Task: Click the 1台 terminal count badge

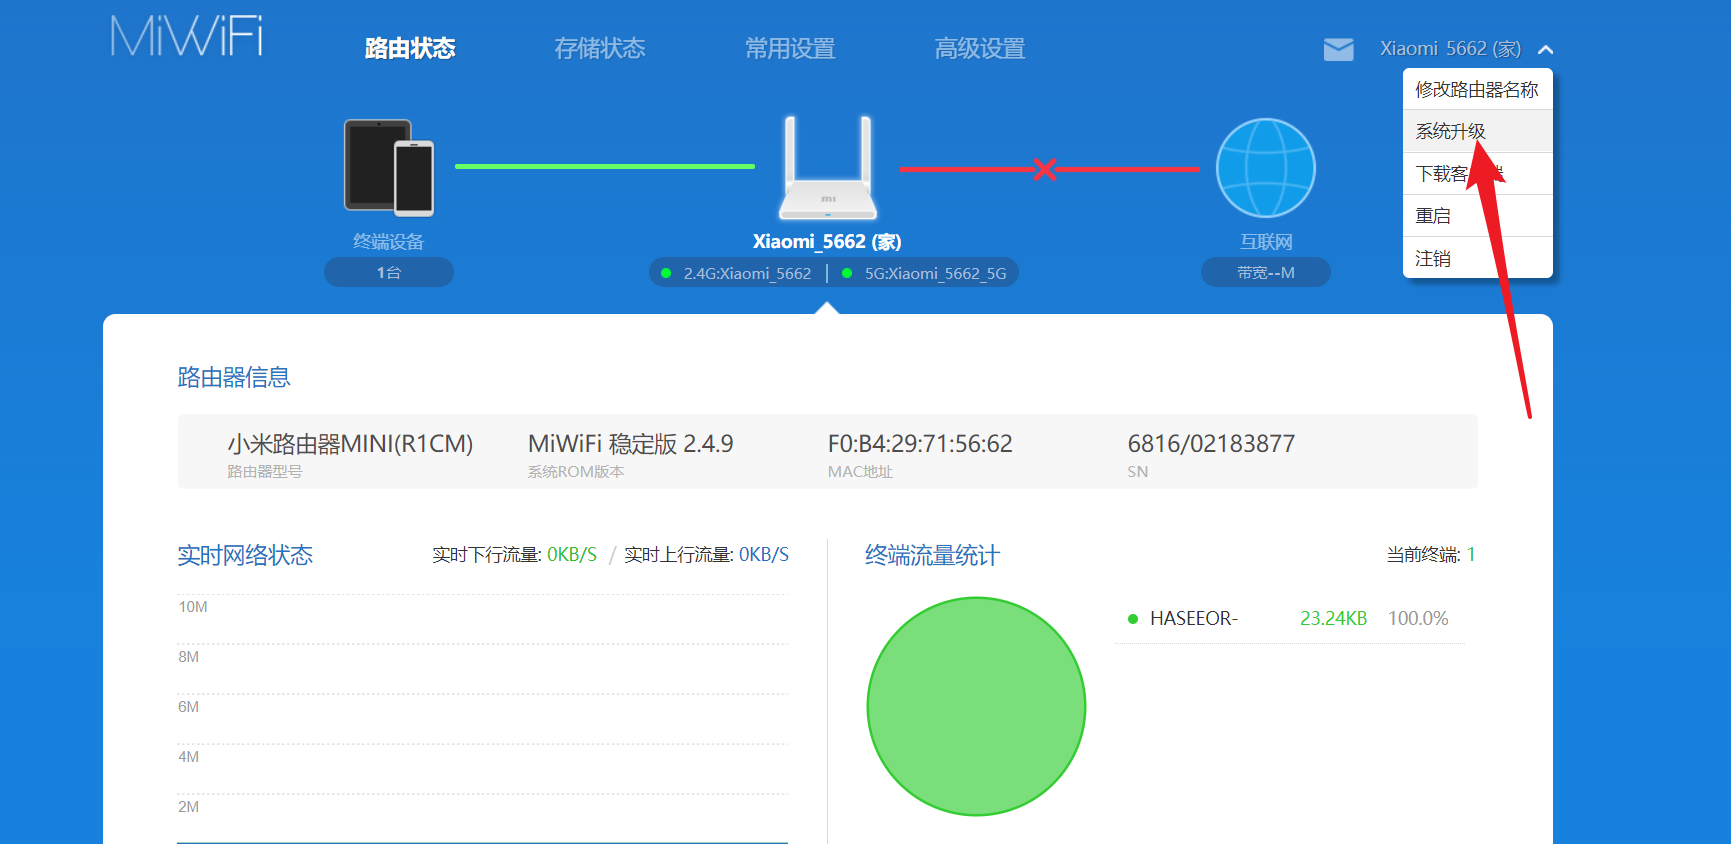Action: (389, 272)
